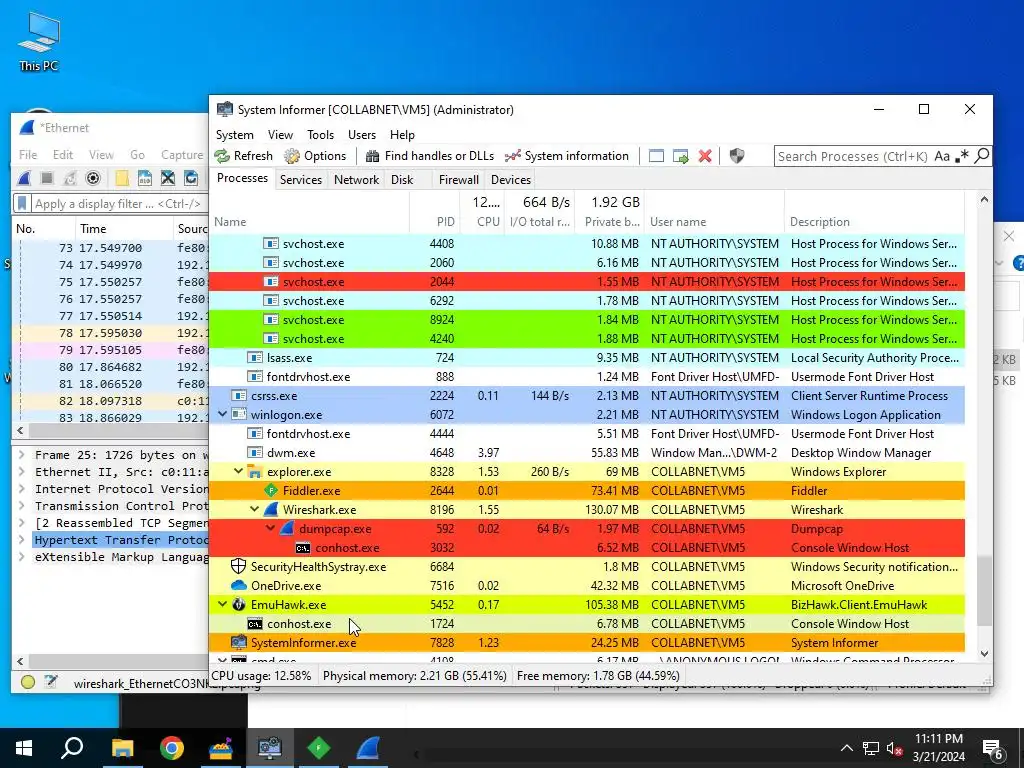Click the System Informer process list scrollbar thumb

coord(984,590)
